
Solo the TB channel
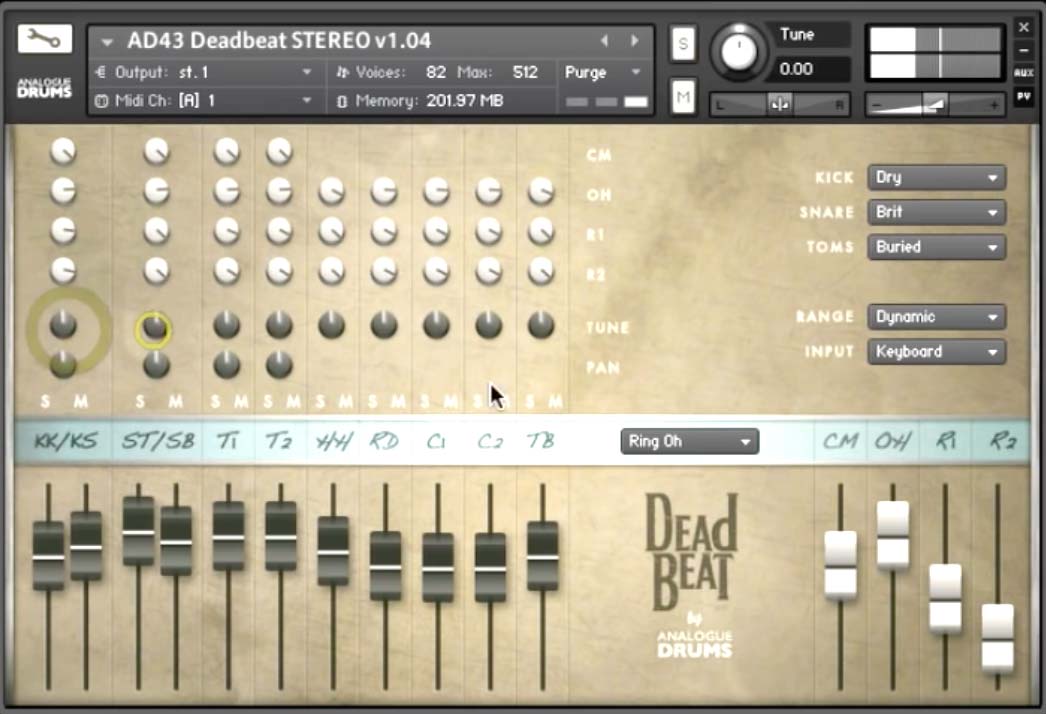click(530, 401)
